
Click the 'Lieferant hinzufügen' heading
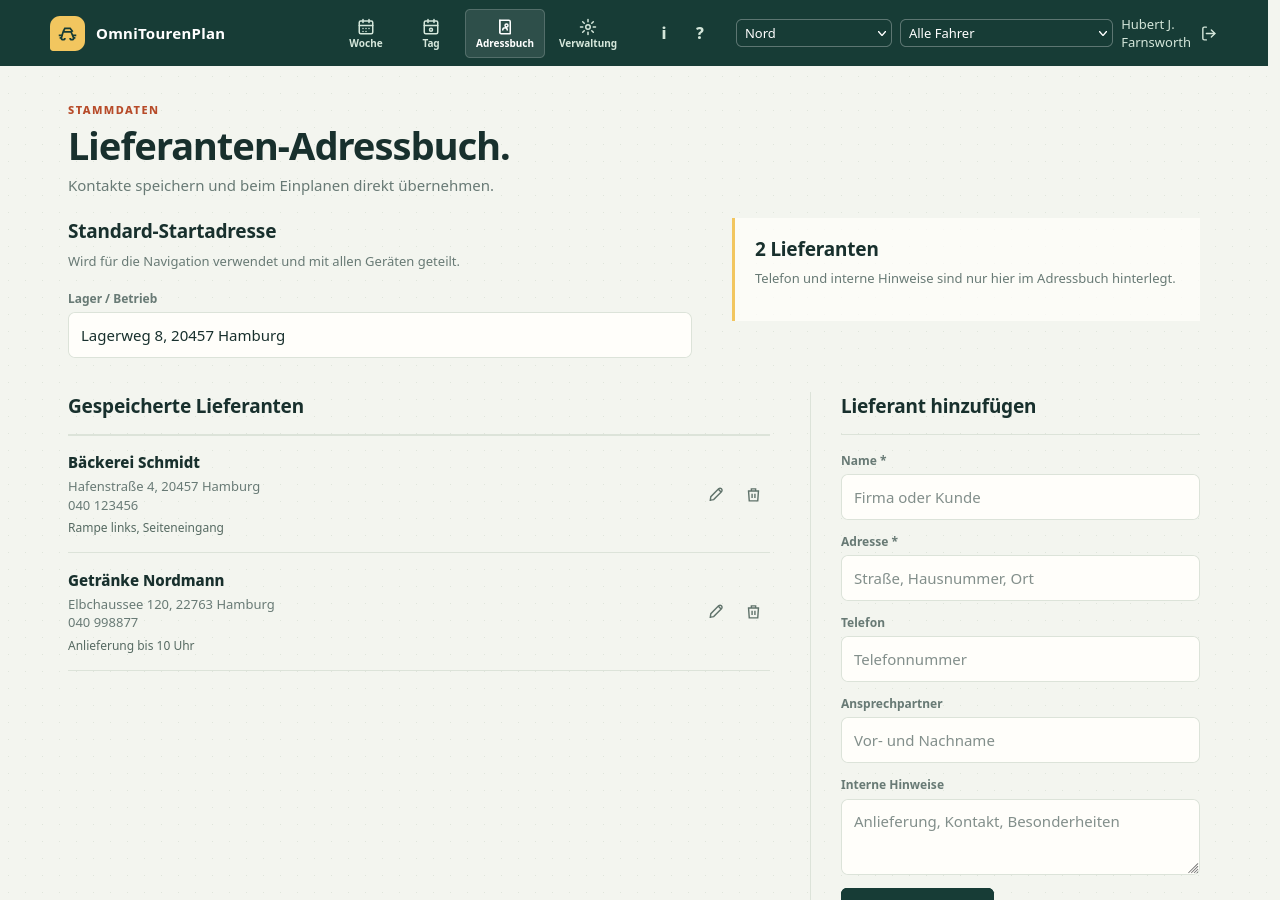point(938,406)
